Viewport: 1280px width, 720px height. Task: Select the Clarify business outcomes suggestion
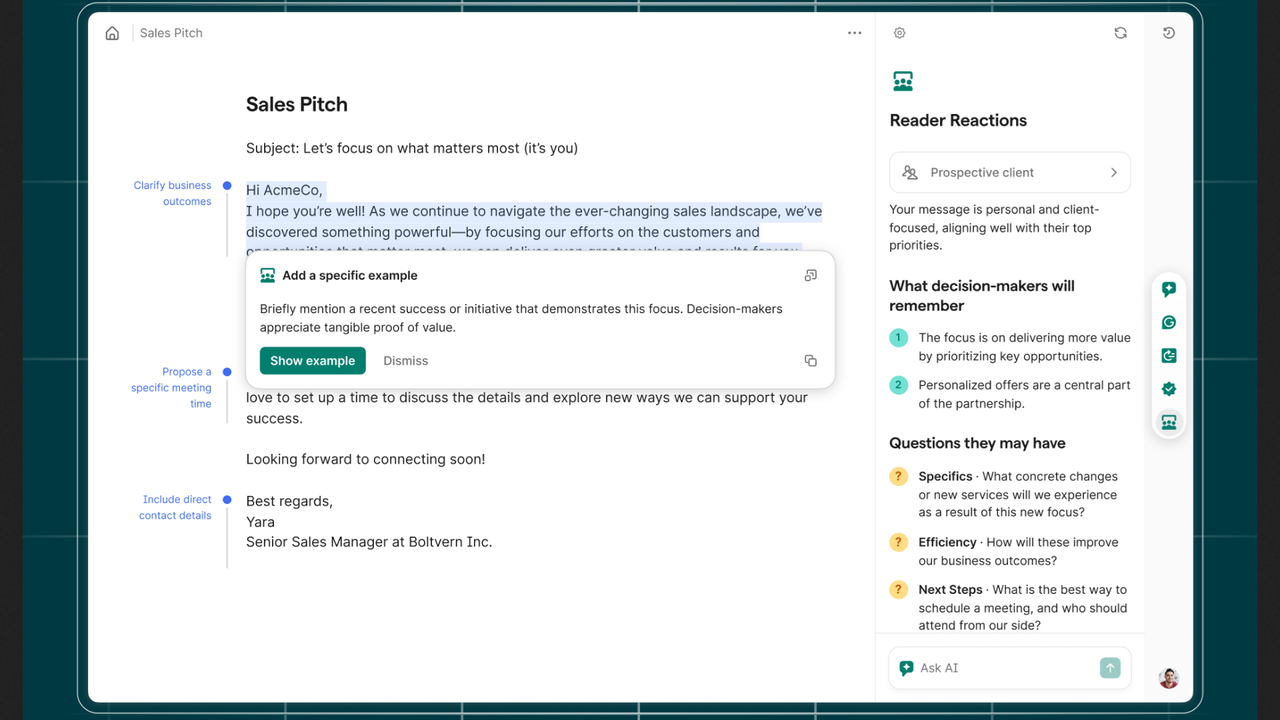pos(173,193)
